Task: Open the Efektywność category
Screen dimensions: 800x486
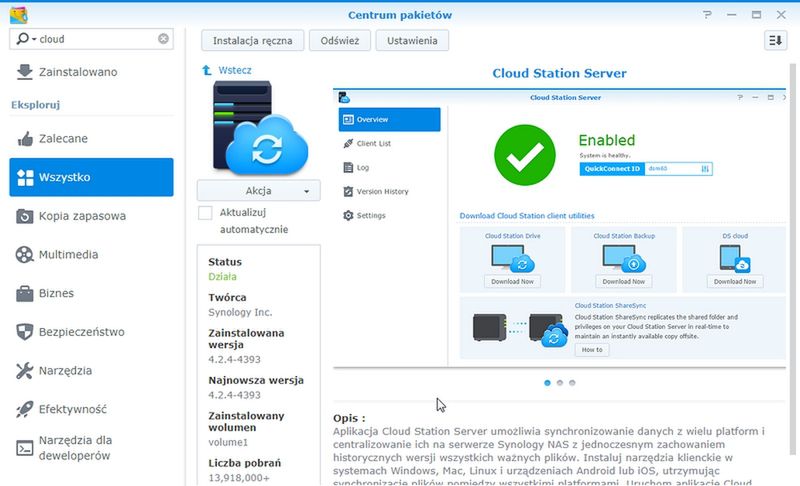Action: click(91, 409)
